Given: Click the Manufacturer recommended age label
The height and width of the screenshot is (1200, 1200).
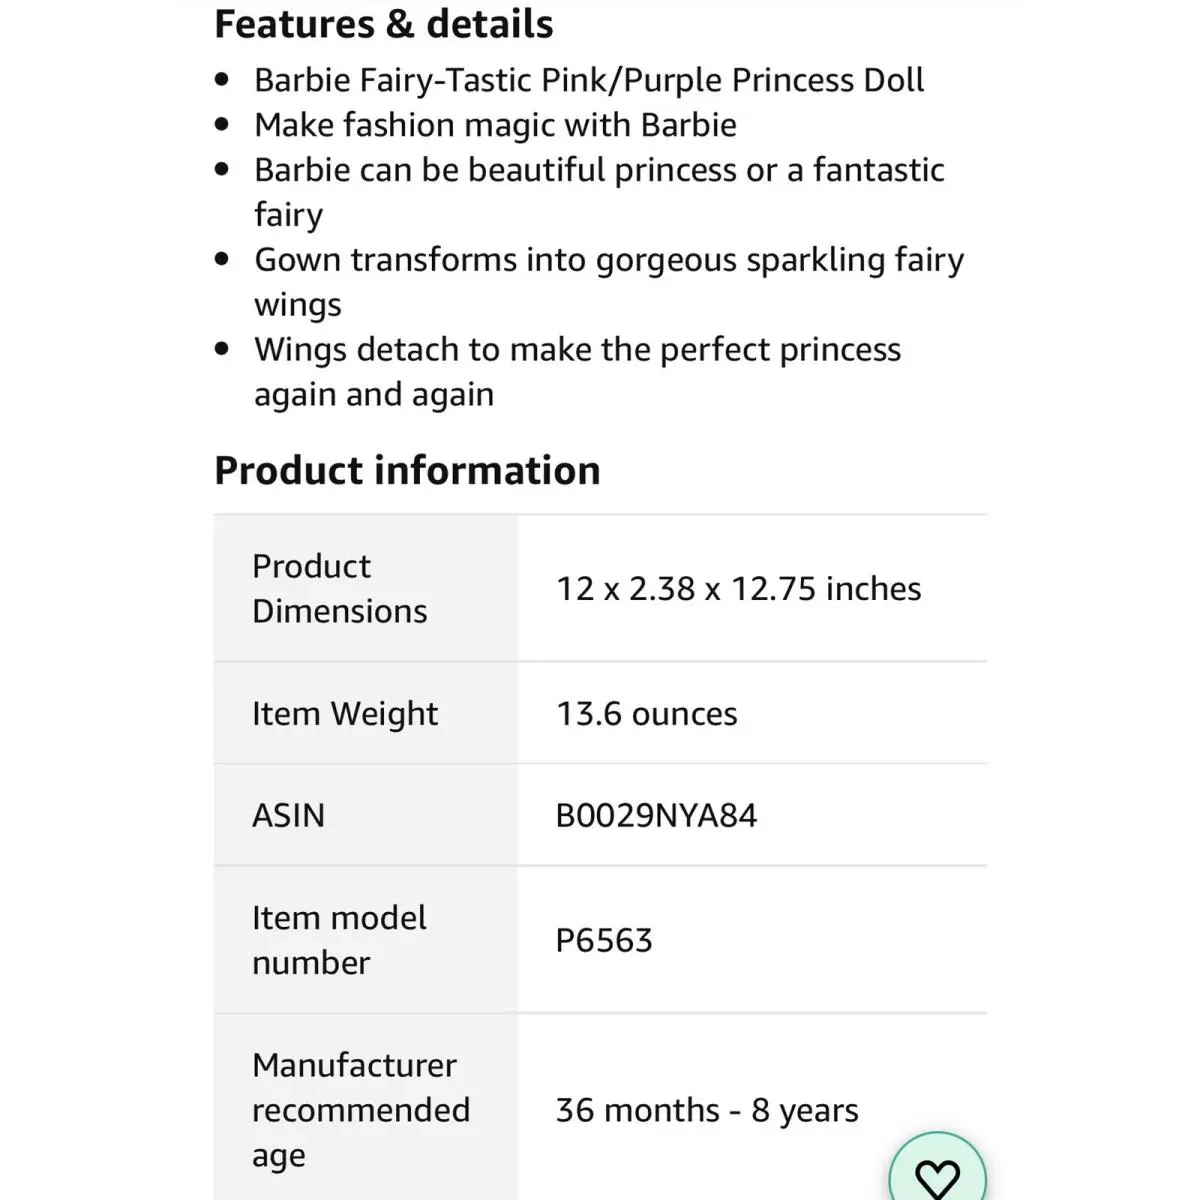Looking at the screenshot, I should (361, 1110).
